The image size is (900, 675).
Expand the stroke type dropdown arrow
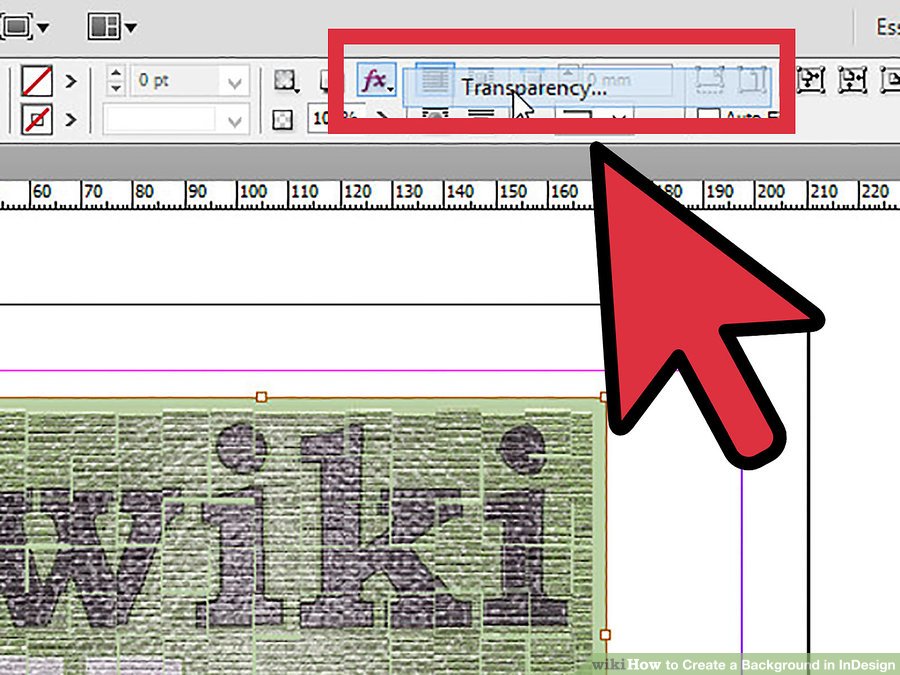pyautogui.click(x=234, y=120)
